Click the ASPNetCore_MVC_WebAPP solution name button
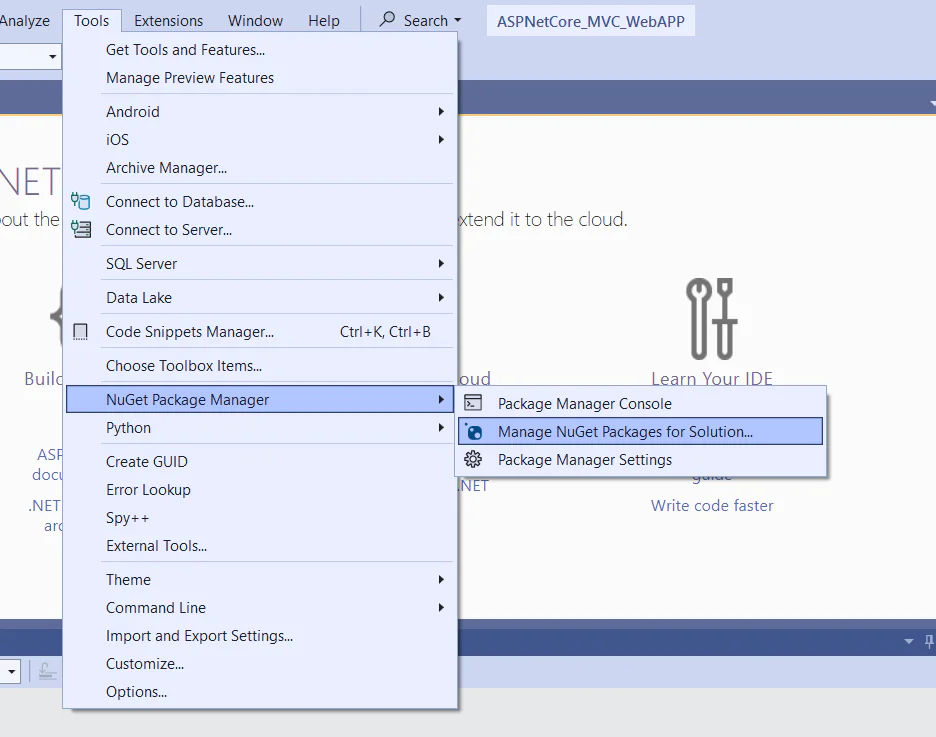The image size is (936, 737). [x=591, y=21]
